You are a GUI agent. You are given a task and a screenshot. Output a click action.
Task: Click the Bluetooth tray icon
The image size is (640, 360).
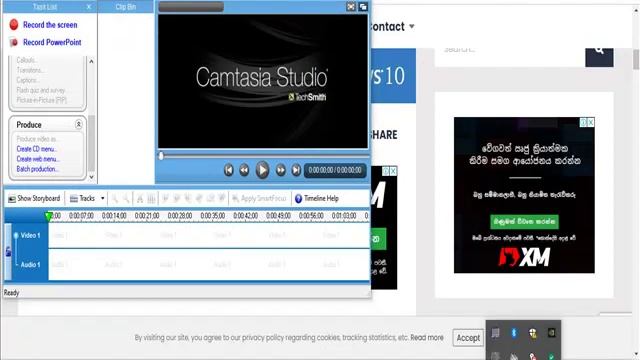pos(514,333)
